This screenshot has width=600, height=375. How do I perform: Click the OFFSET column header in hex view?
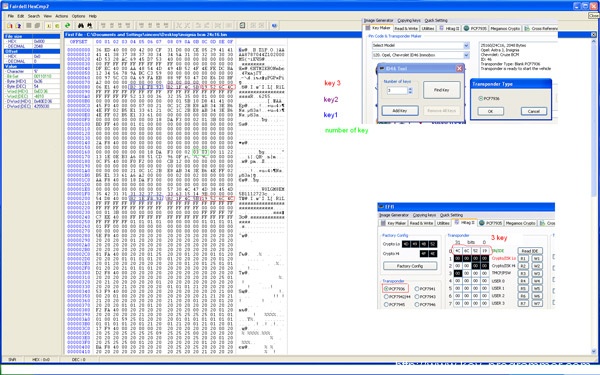[x=78, y=42]
